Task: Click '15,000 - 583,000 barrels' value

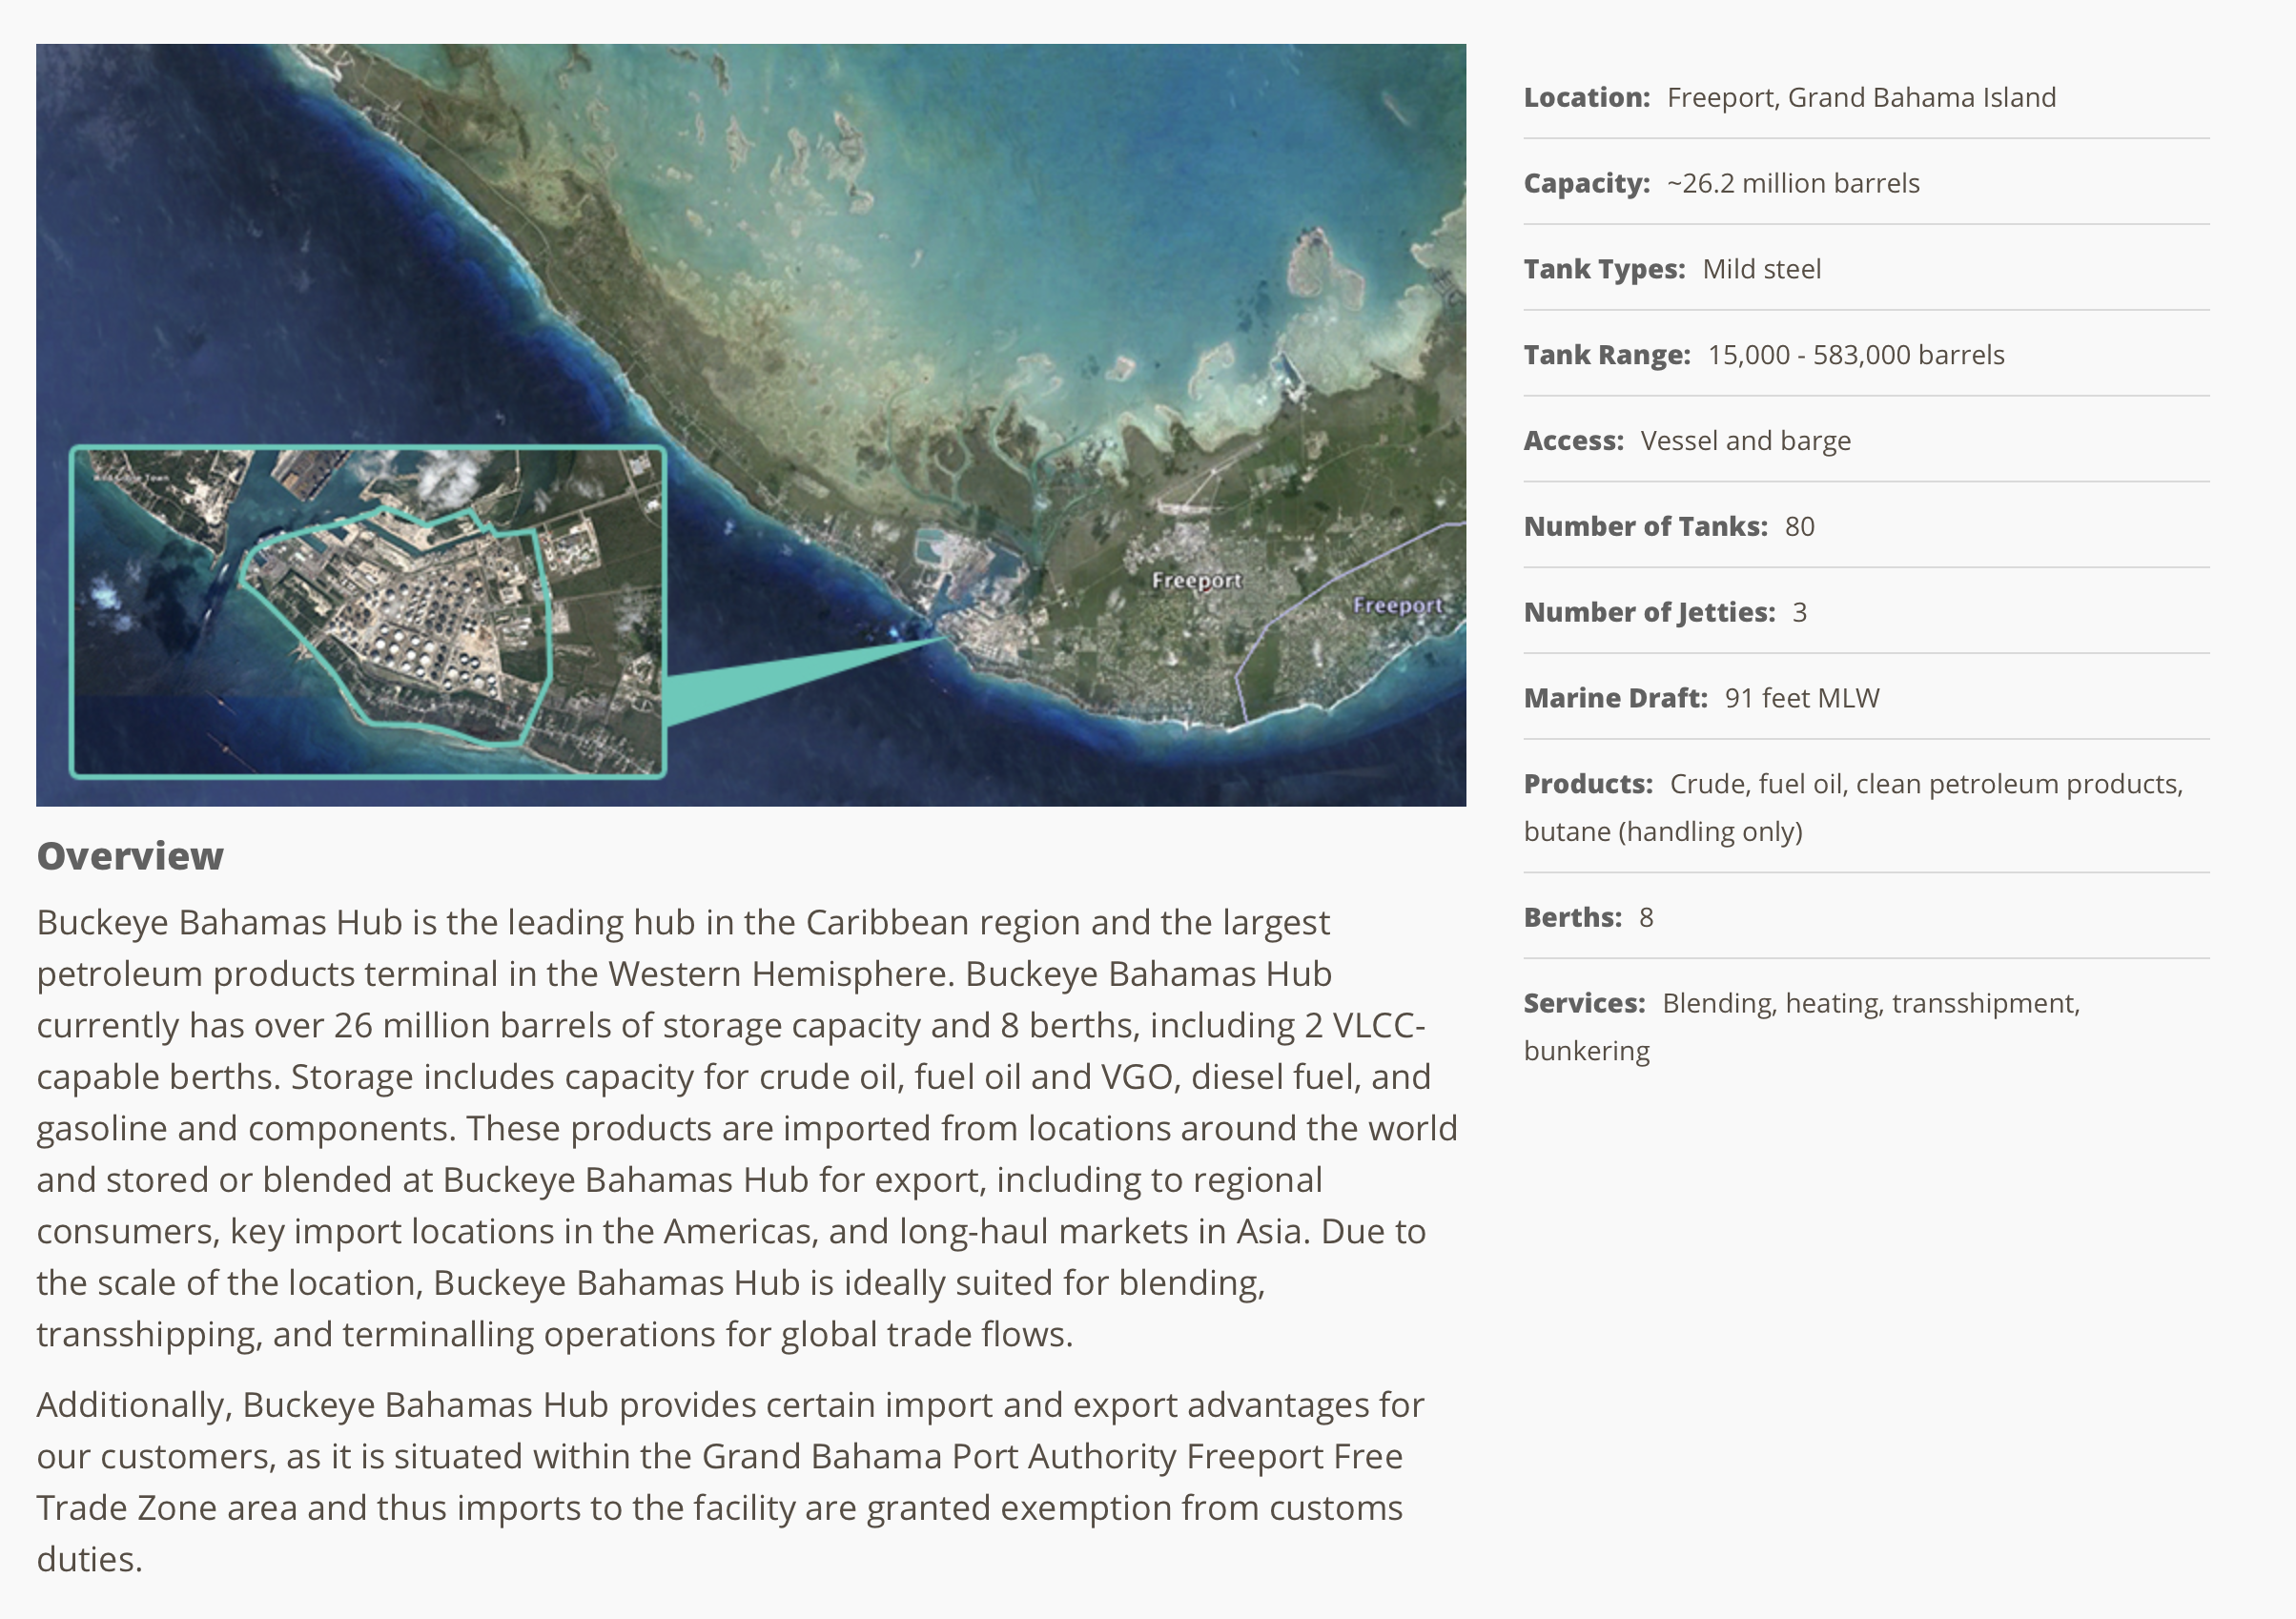Action: (x=1856, y=355)
